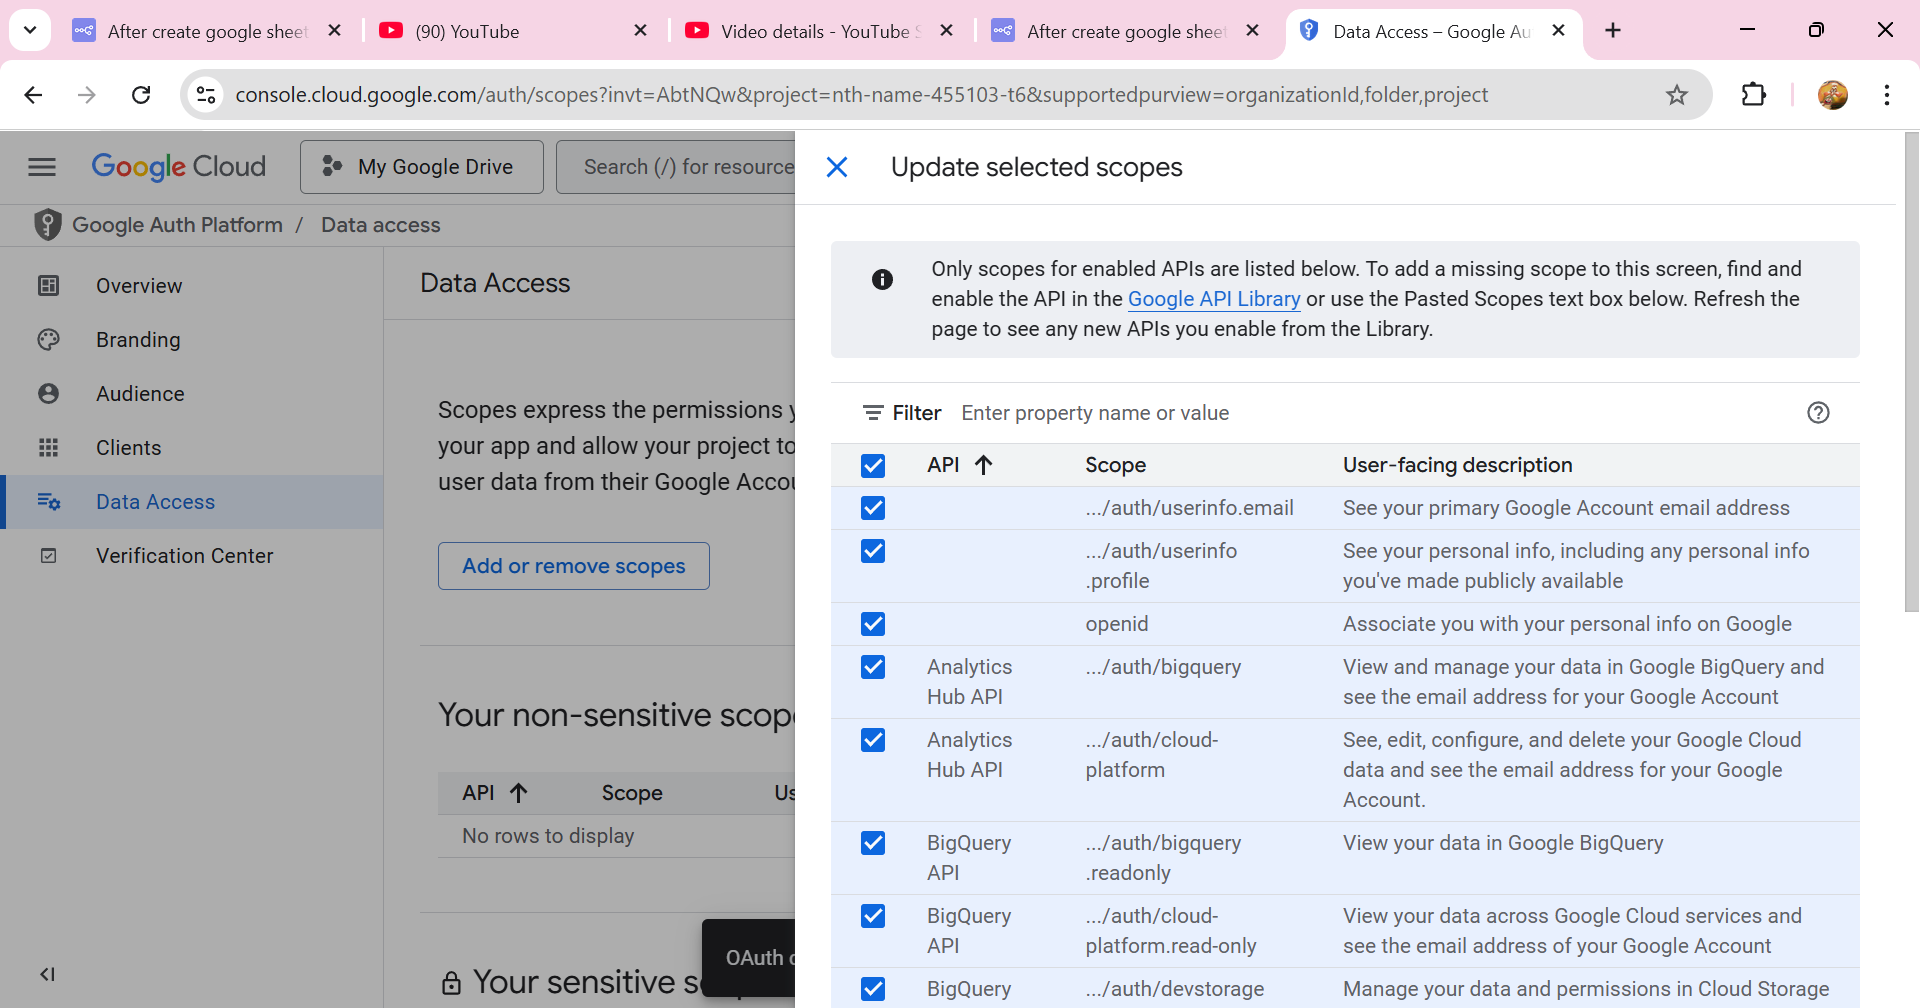Close the Data Access browser tab
1920x1008 pixels.
click(1558, 31)
